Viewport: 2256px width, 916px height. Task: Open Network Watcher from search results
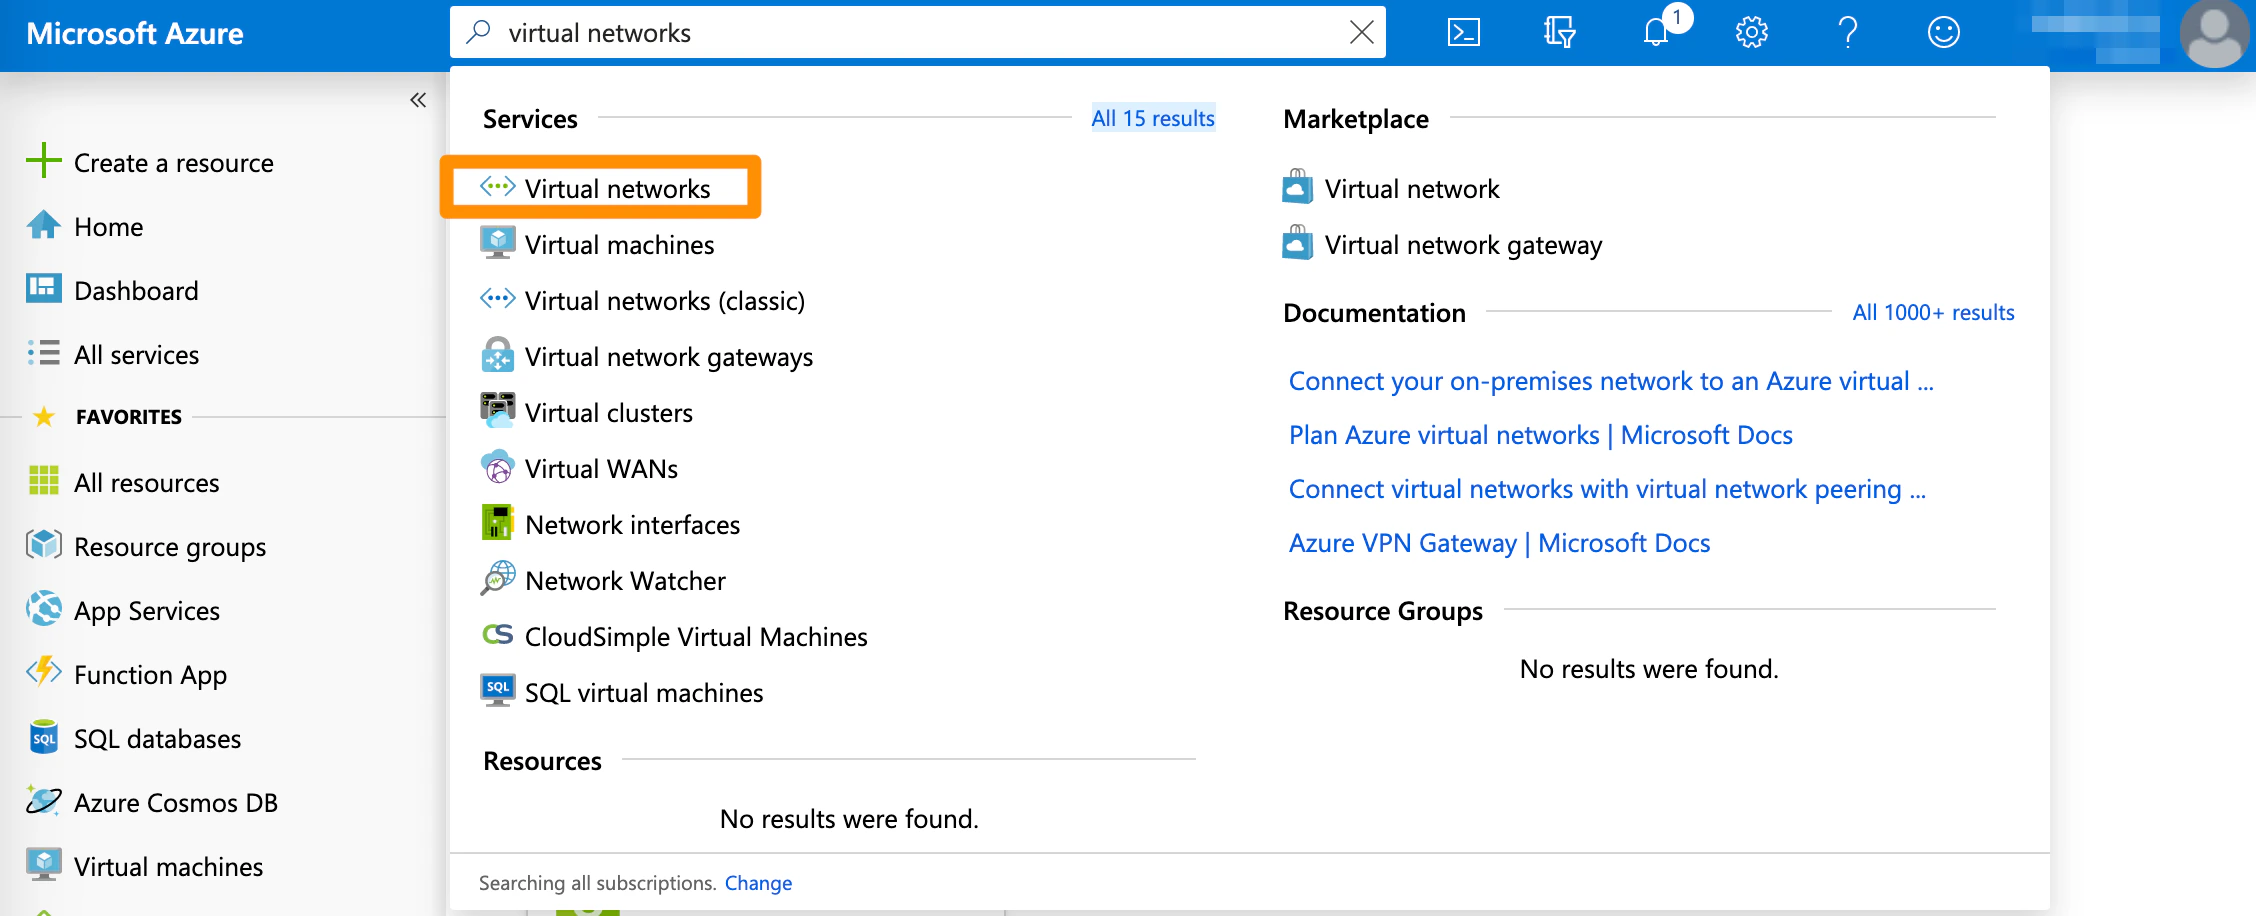625,580
